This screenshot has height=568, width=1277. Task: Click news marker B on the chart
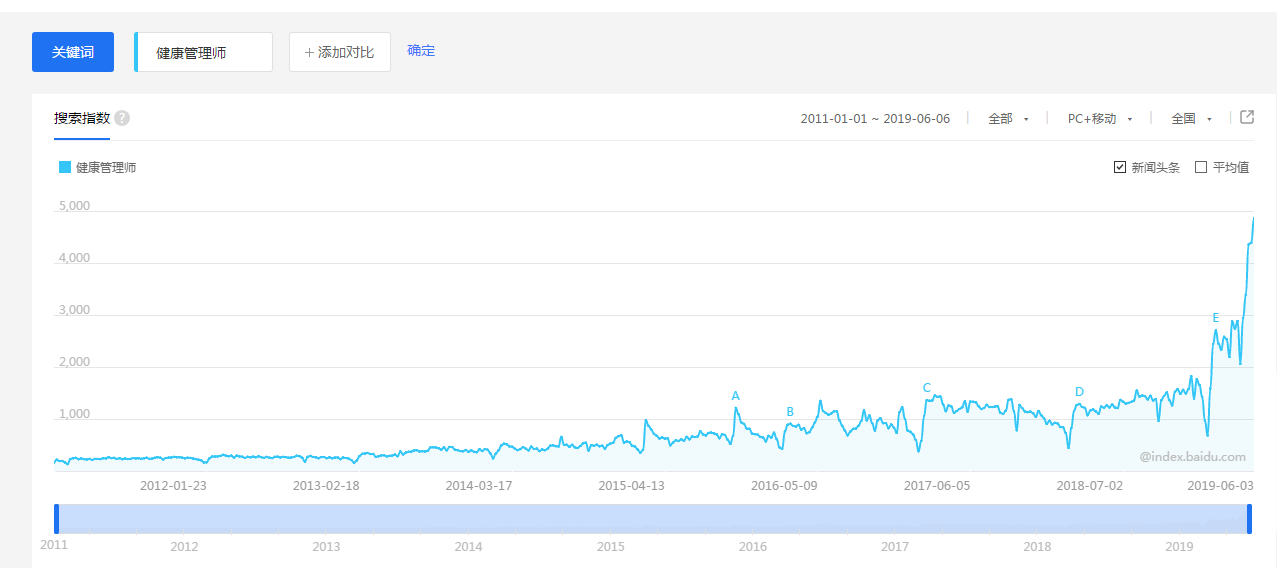[x=790, y=411]
